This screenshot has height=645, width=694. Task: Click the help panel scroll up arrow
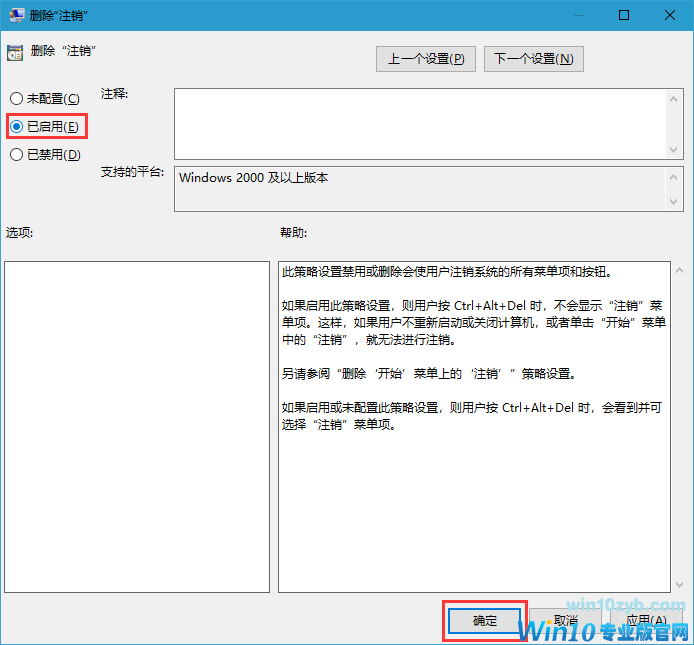pos(679,270)
